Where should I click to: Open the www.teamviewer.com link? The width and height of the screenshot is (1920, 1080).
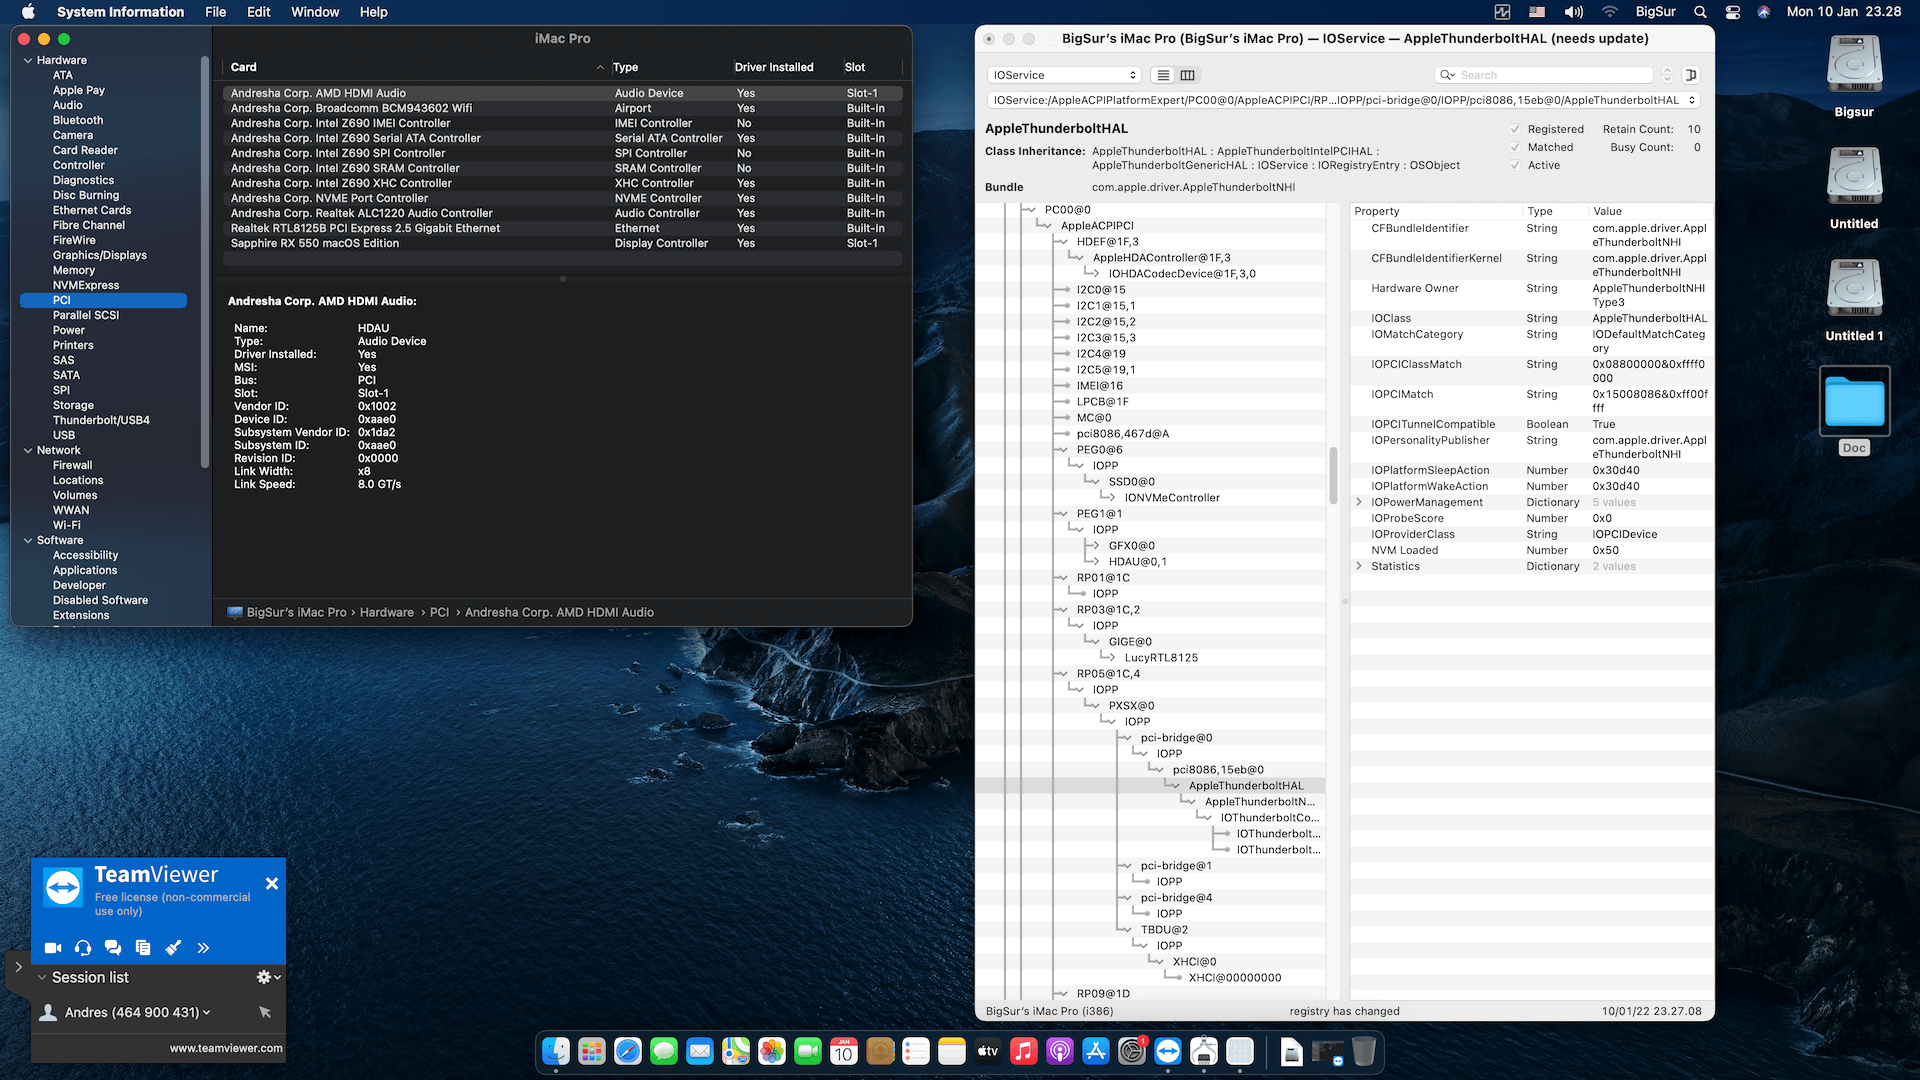point(225,1048)
